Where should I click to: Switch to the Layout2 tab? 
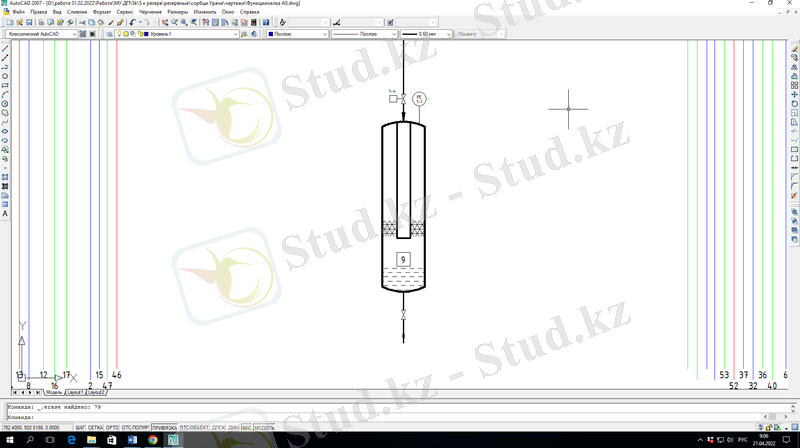(x=95, y=392)
